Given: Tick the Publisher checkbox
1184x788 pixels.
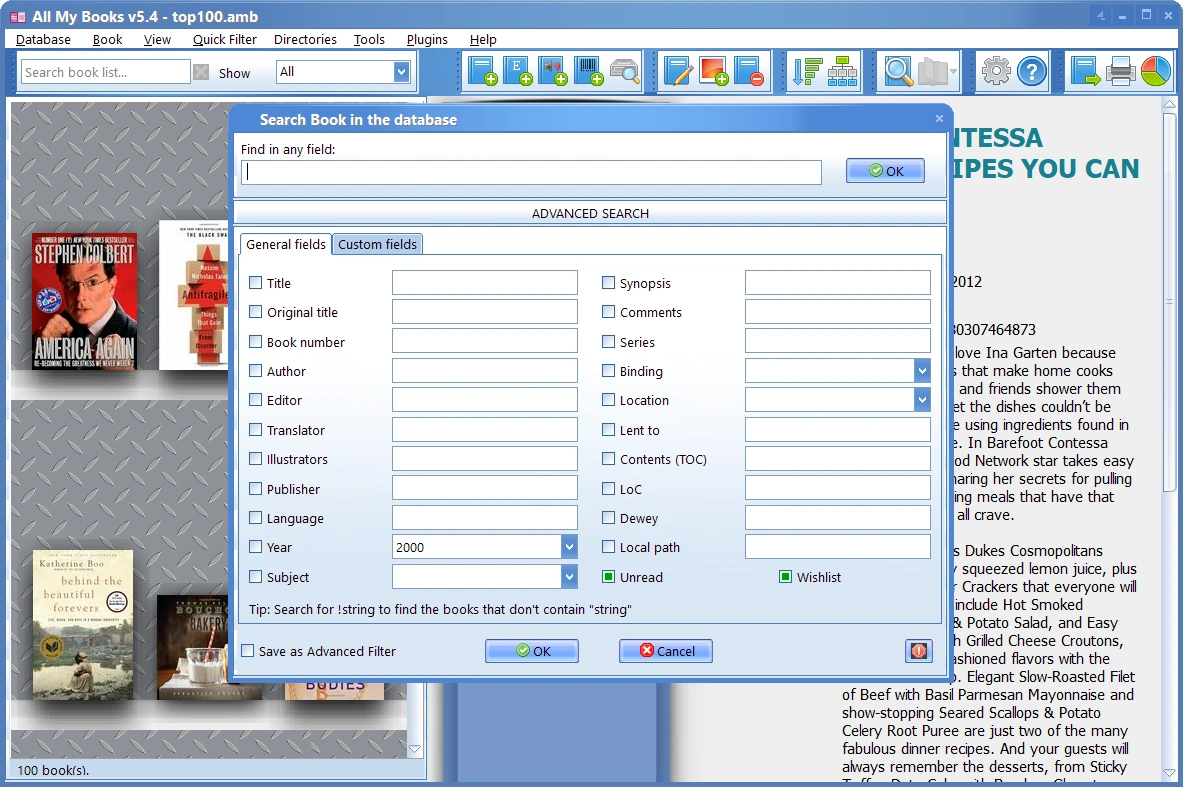Looking at the screenshot, I should 255,488.
